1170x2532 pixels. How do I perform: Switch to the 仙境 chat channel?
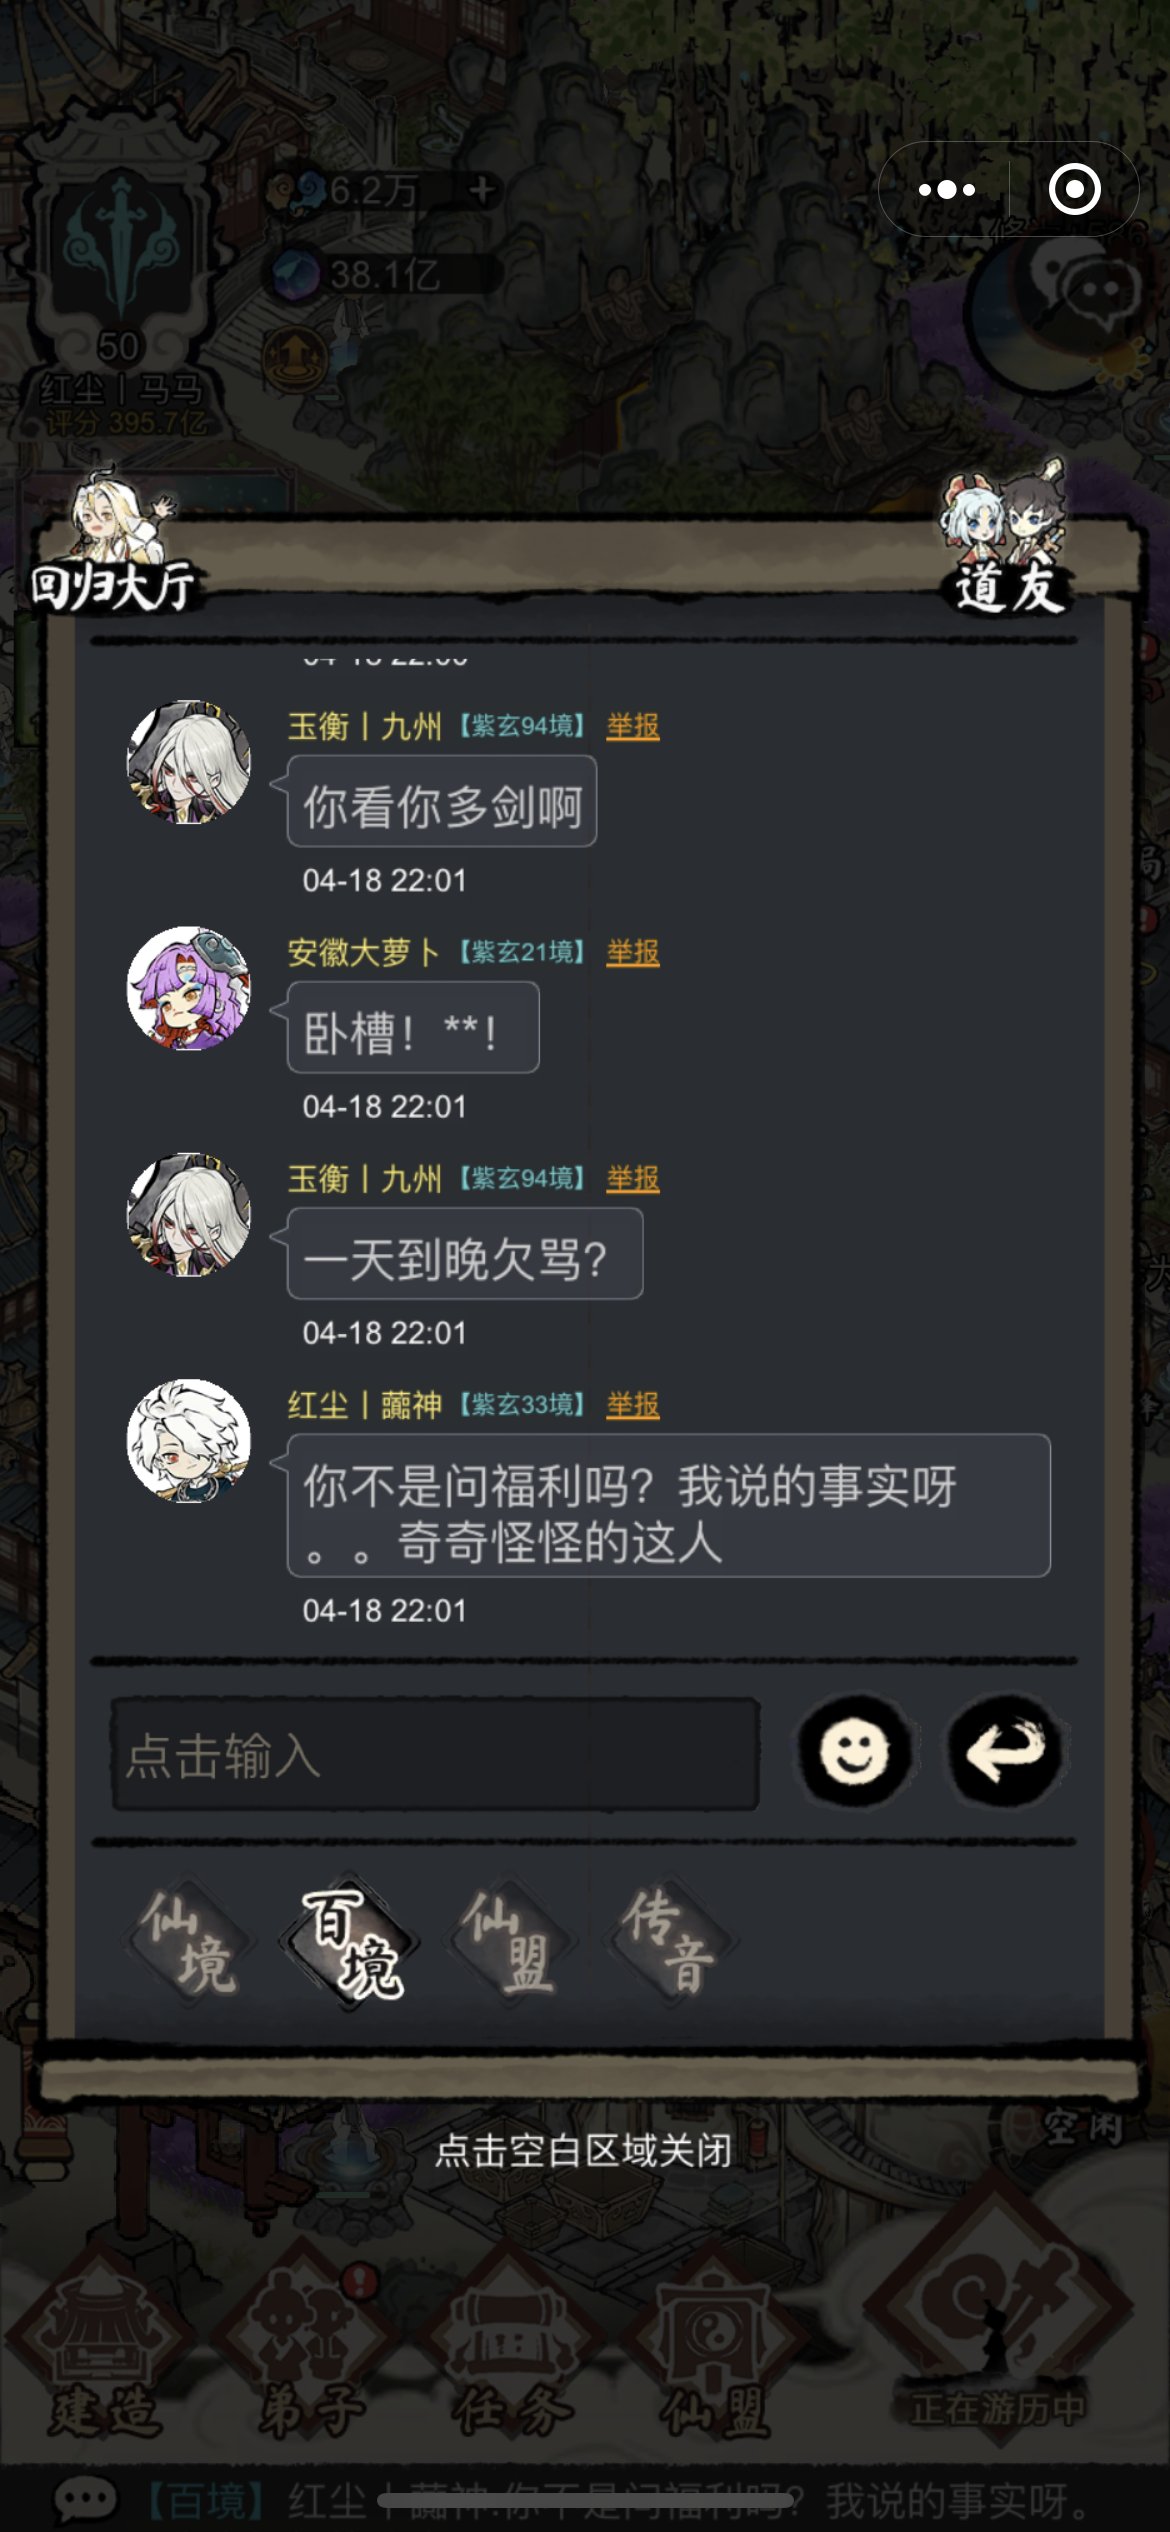190,1940
